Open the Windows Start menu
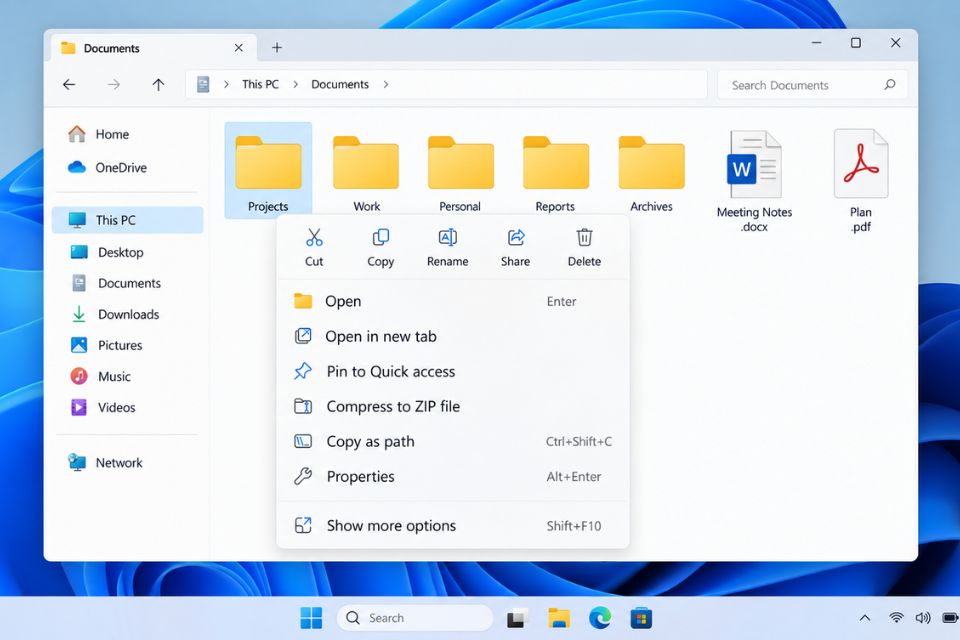 coord(311,618)
